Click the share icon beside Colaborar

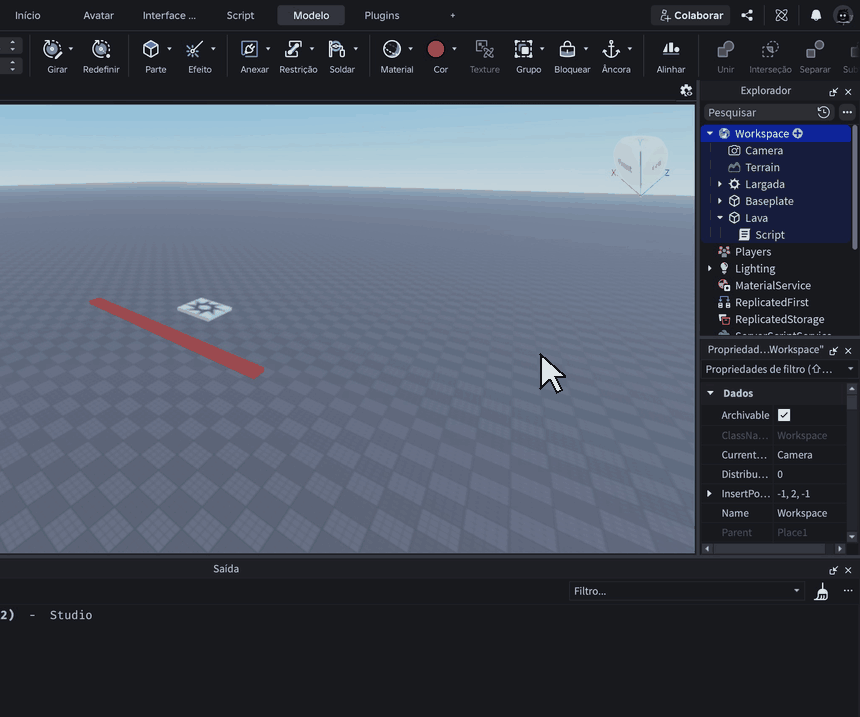tap(747, 15)
